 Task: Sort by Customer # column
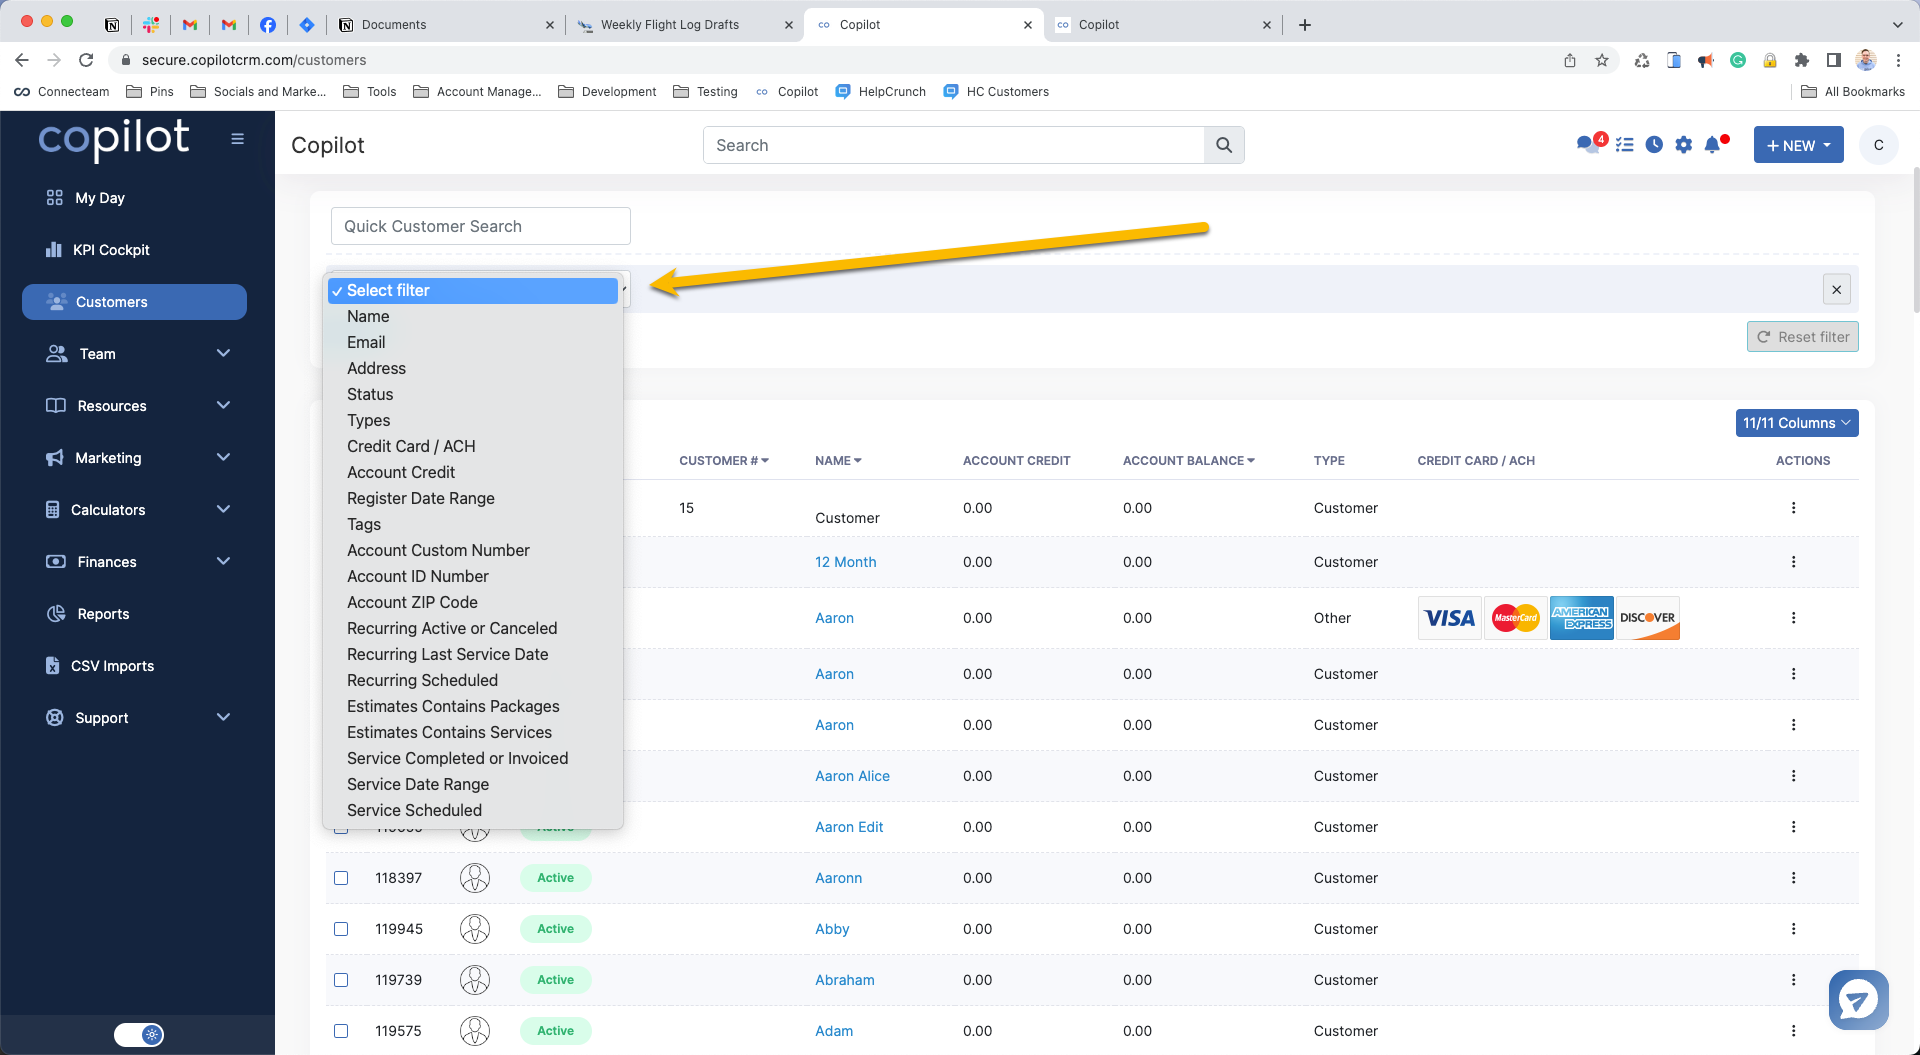click(724, 461)
